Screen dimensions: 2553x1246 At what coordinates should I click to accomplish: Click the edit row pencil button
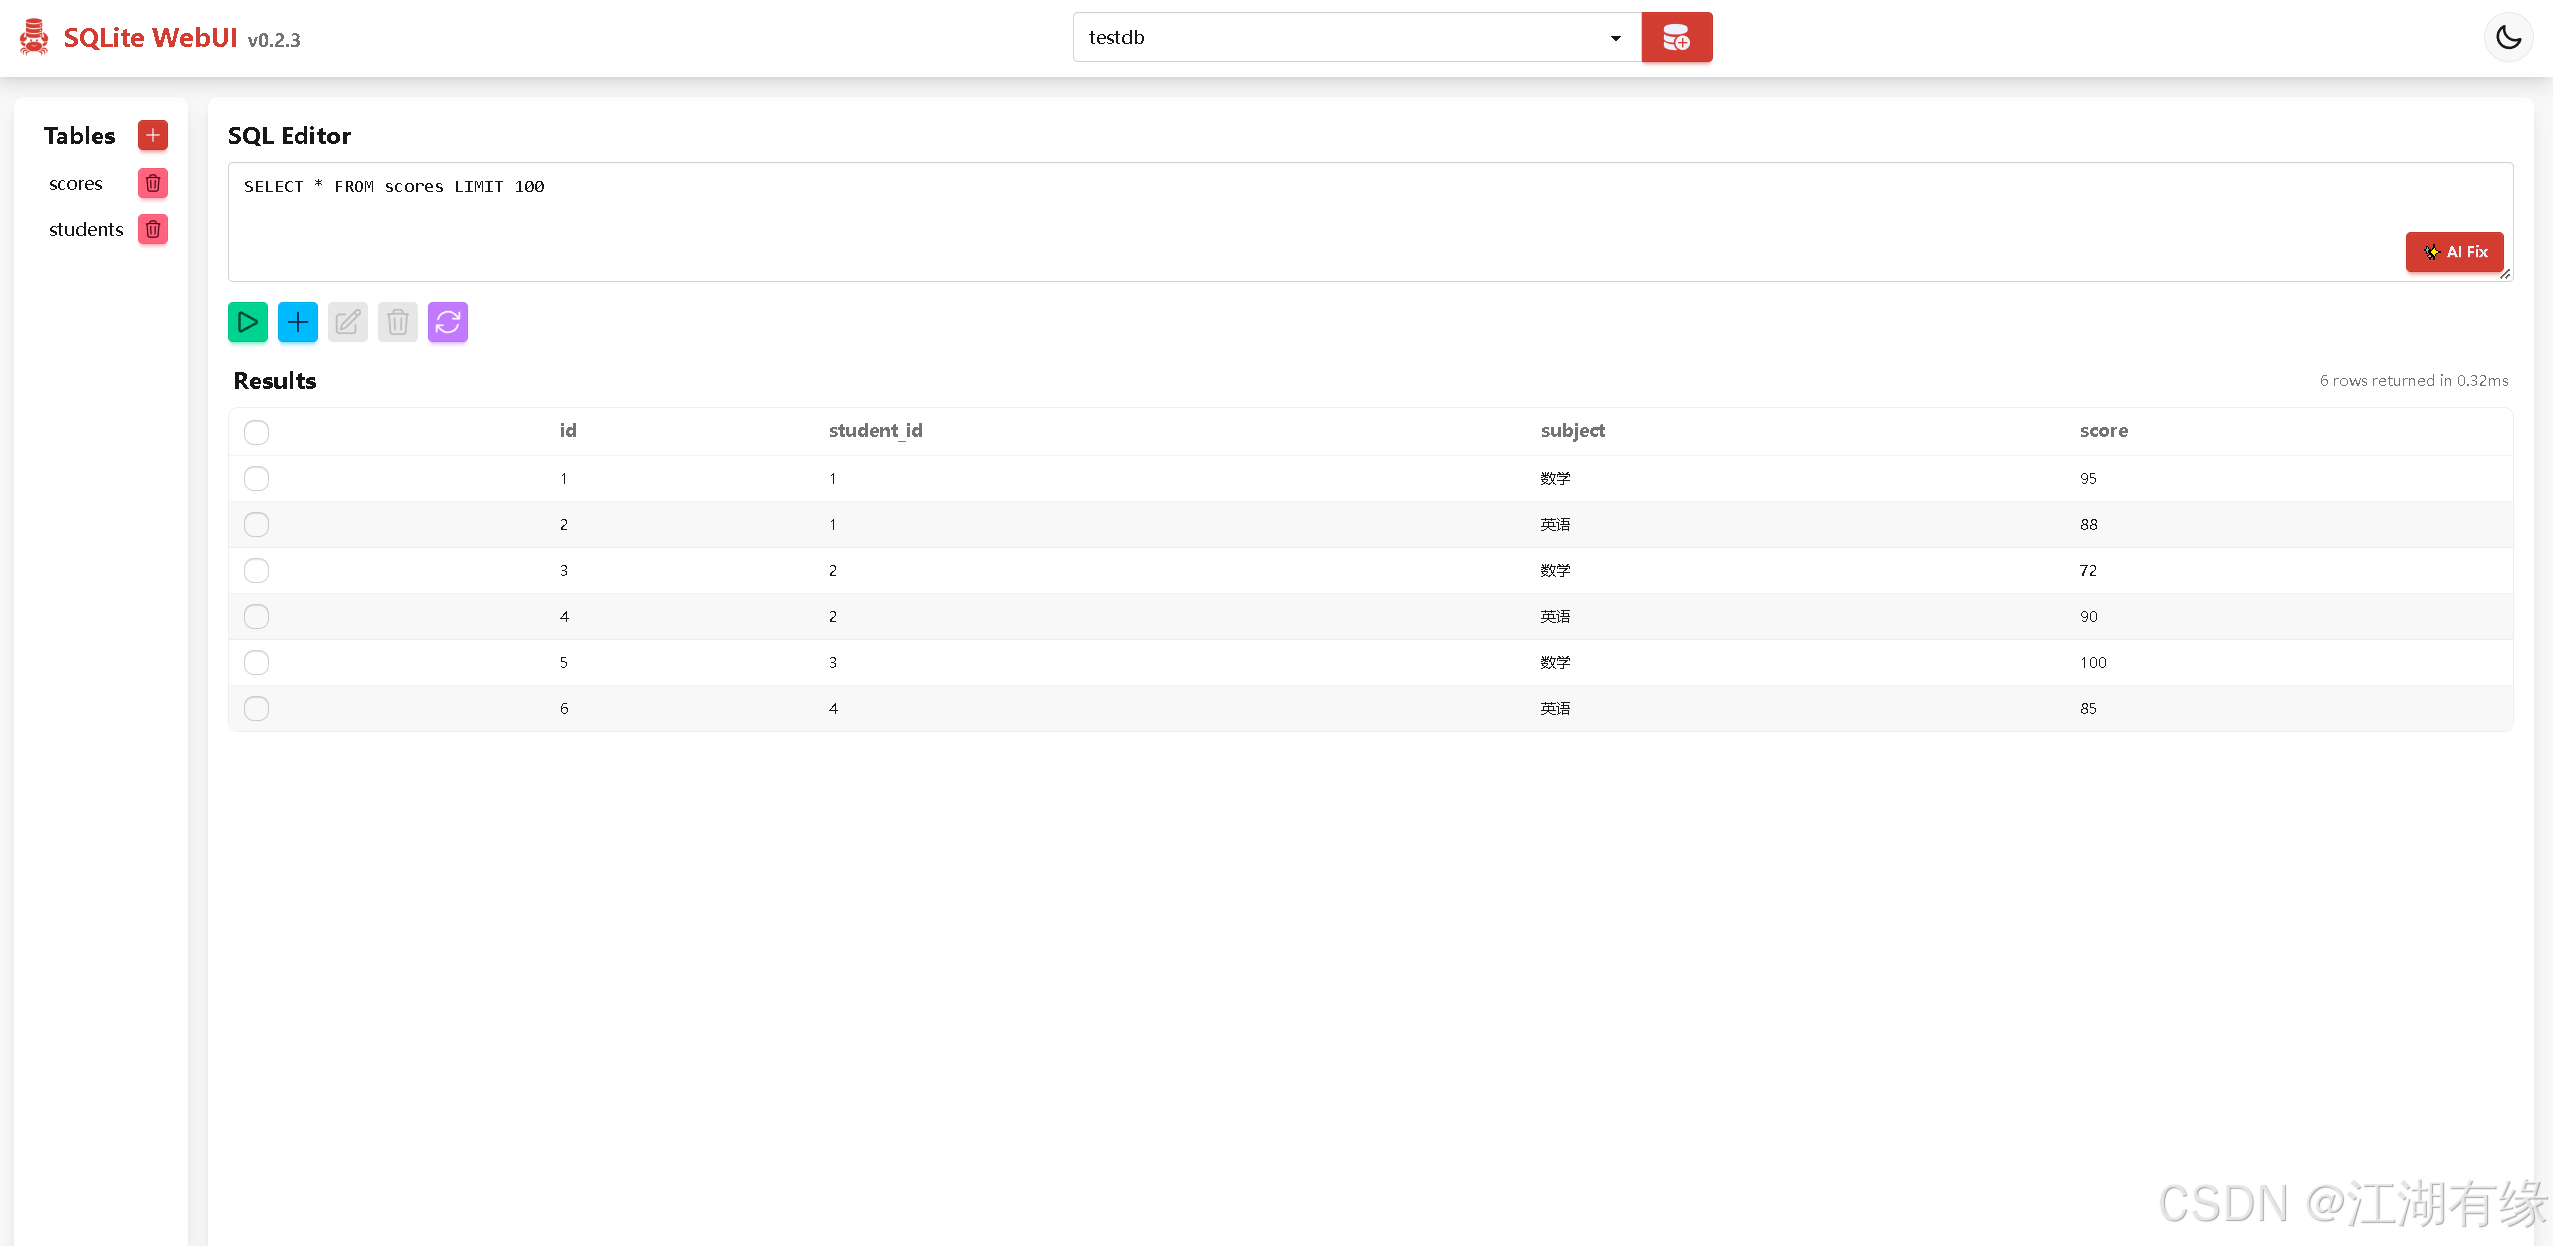[348, 322]
